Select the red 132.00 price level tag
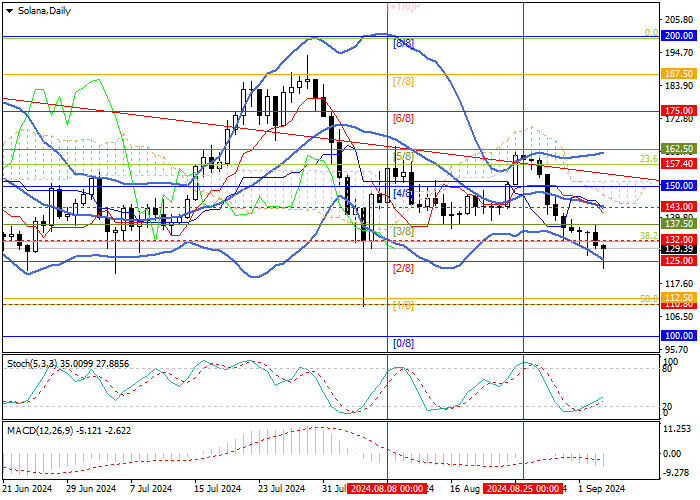Viewport: 700px width, 500px height. 679,240
